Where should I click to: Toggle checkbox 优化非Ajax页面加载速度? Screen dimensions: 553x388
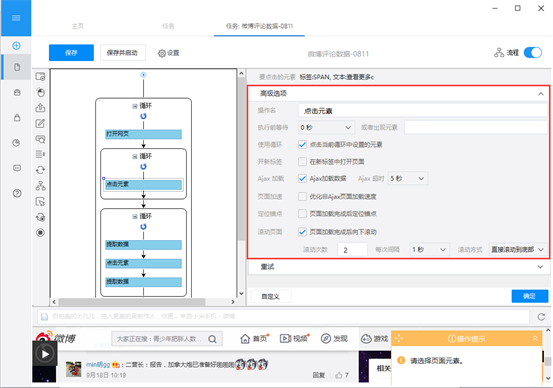pos(302,196)
